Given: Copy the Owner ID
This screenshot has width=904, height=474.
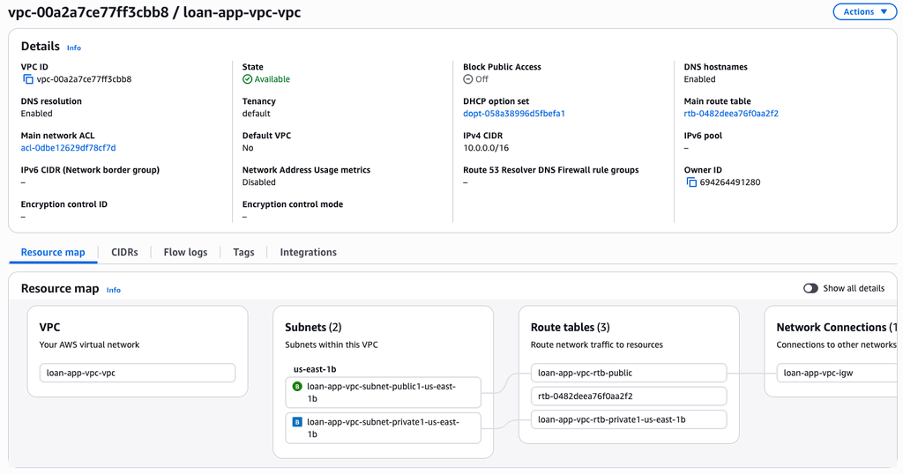Looking at the screenshot, I should [690, 182].
